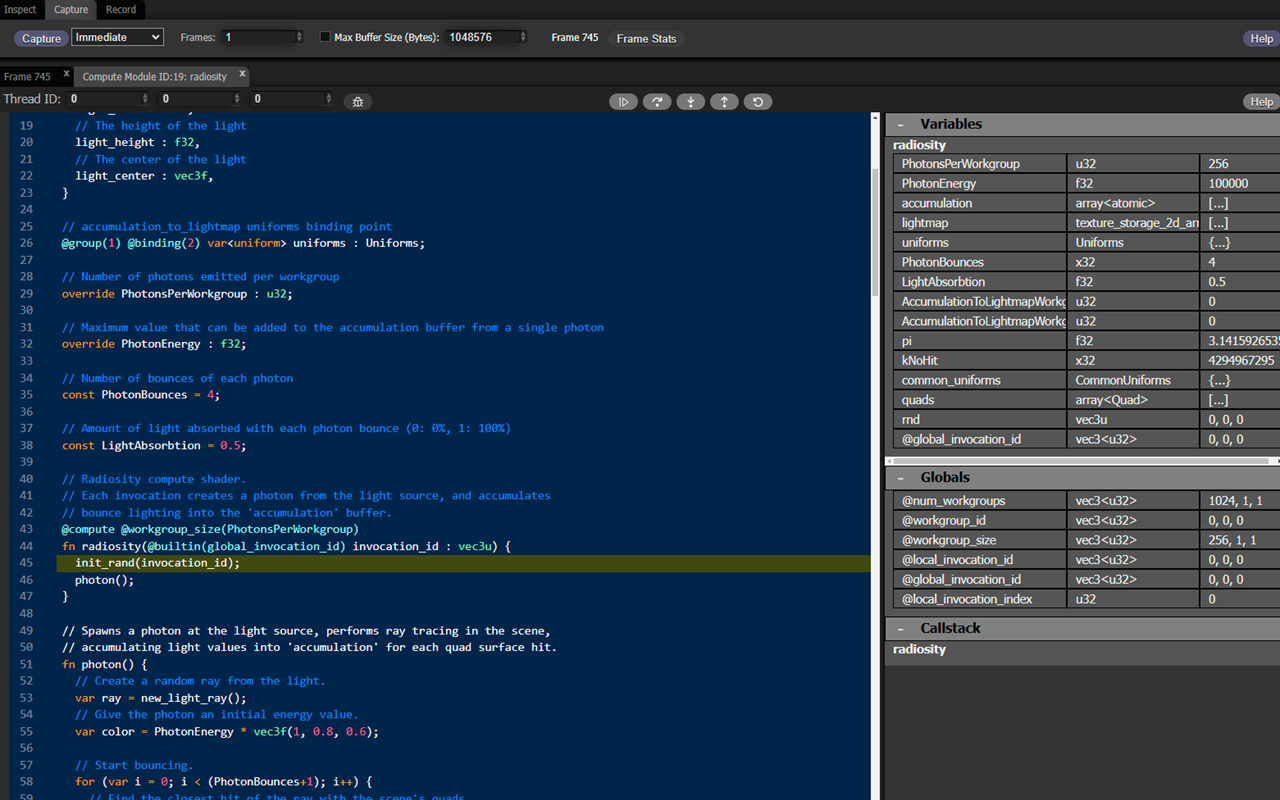Continue shader execution in the debugger
Screen dimensions: 1280x800
(x=623, y=101)
